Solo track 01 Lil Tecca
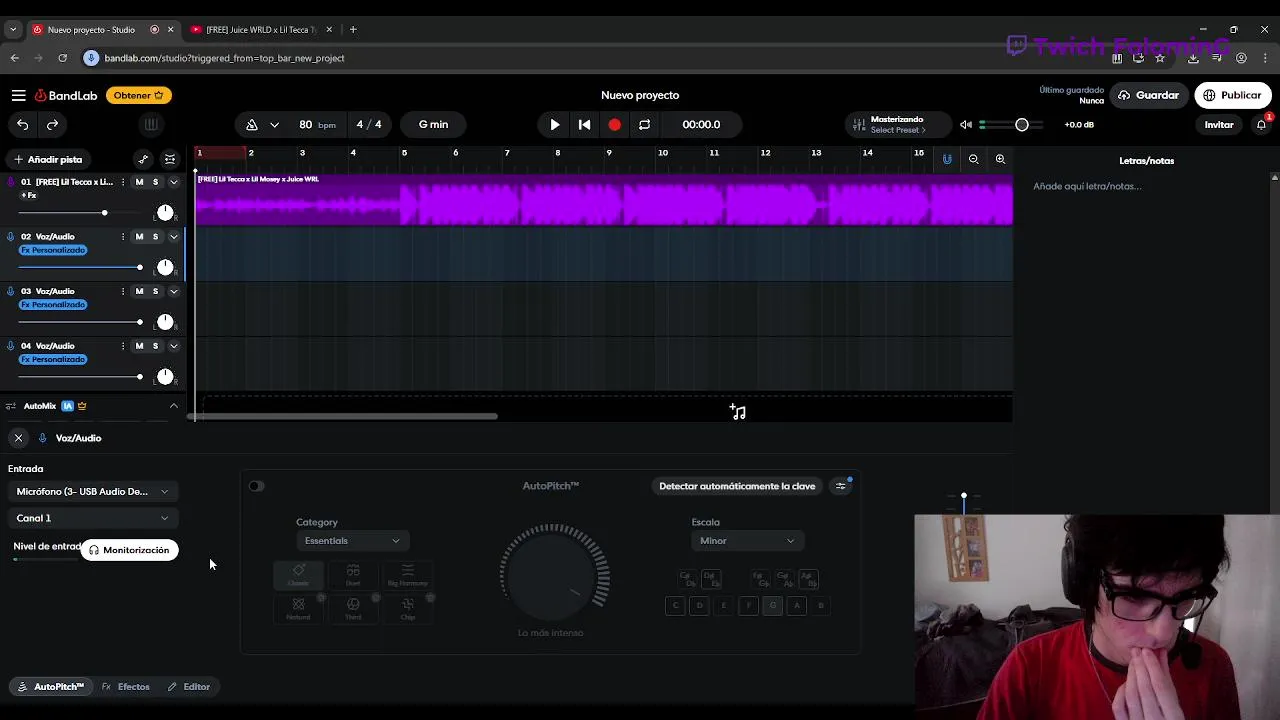 pyautogui.click(x=155, y=182)
